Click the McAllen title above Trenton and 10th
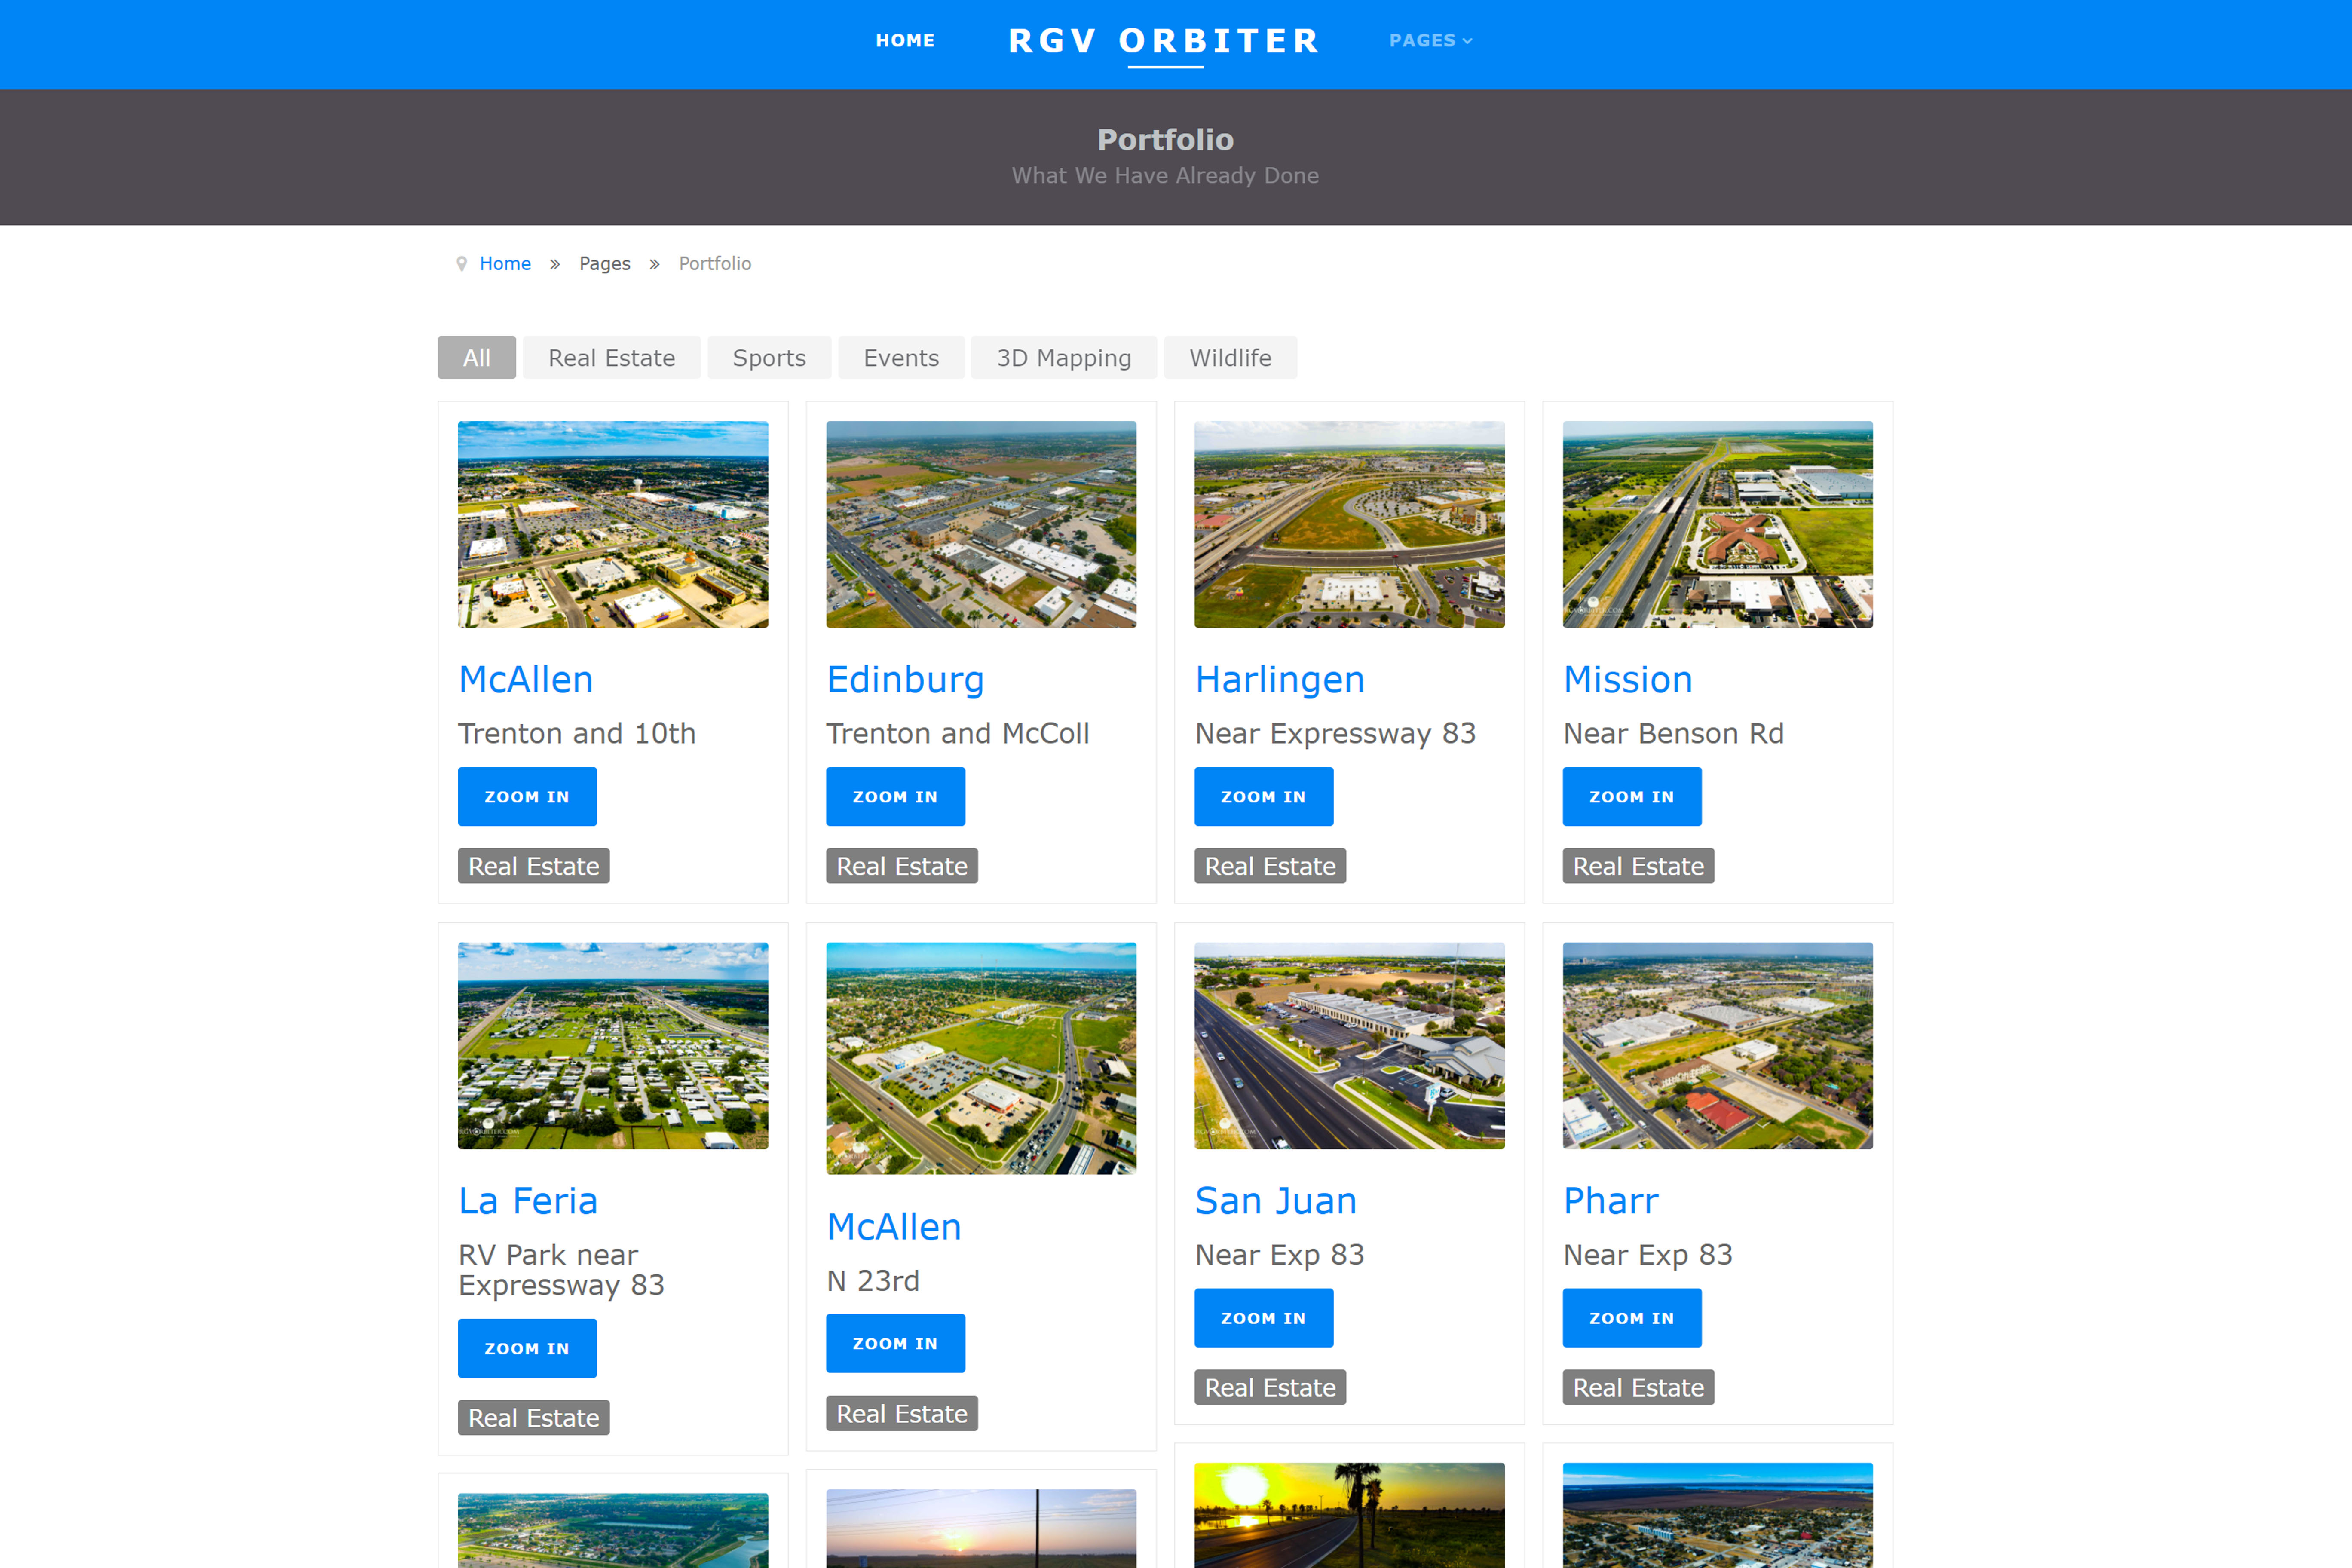The height and width of the screenshot is (1568, 2352). 526,679
